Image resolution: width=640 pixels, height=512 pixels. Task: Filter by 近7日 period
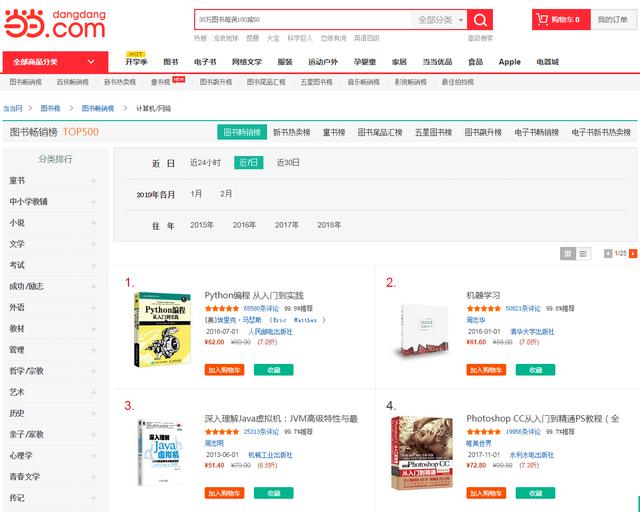[x=249, y=163]
